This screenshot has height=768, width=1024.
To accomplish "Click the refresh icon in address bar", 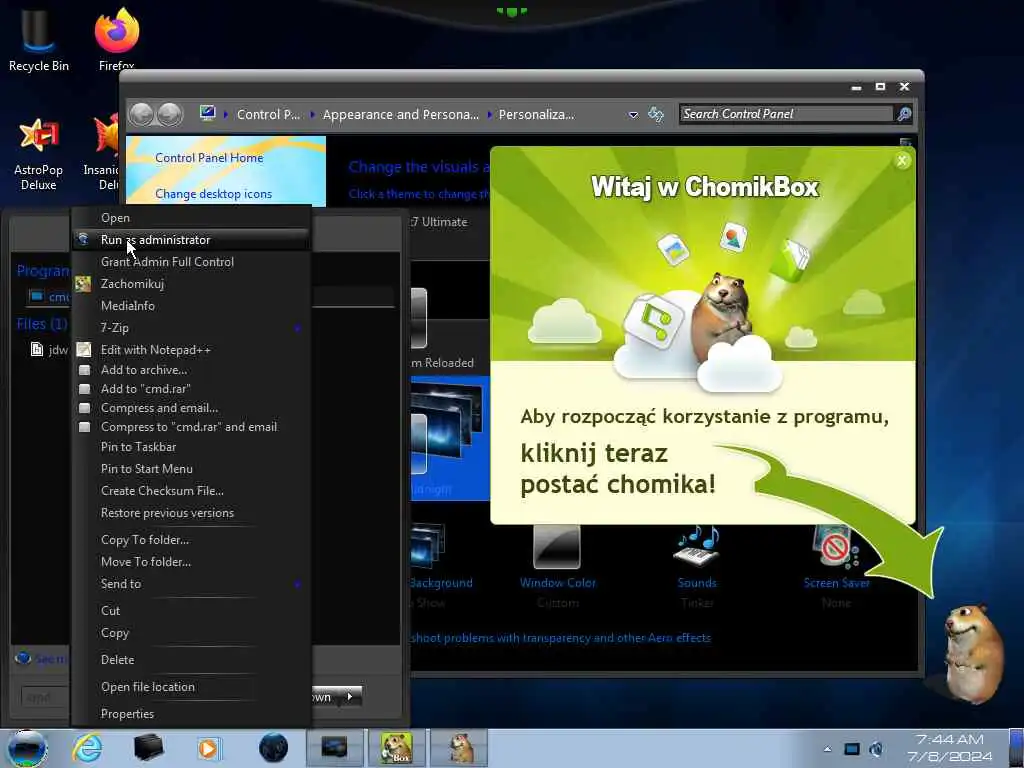I will point(656,114).
